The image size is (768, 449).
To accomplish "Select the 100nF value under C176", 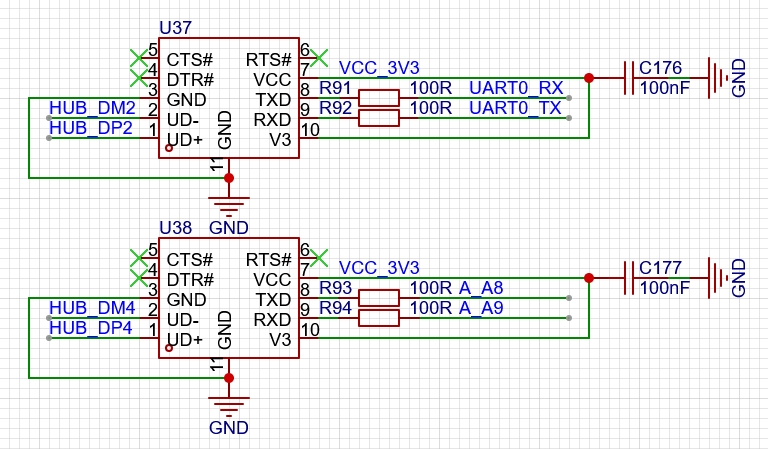I will (665, 88).
